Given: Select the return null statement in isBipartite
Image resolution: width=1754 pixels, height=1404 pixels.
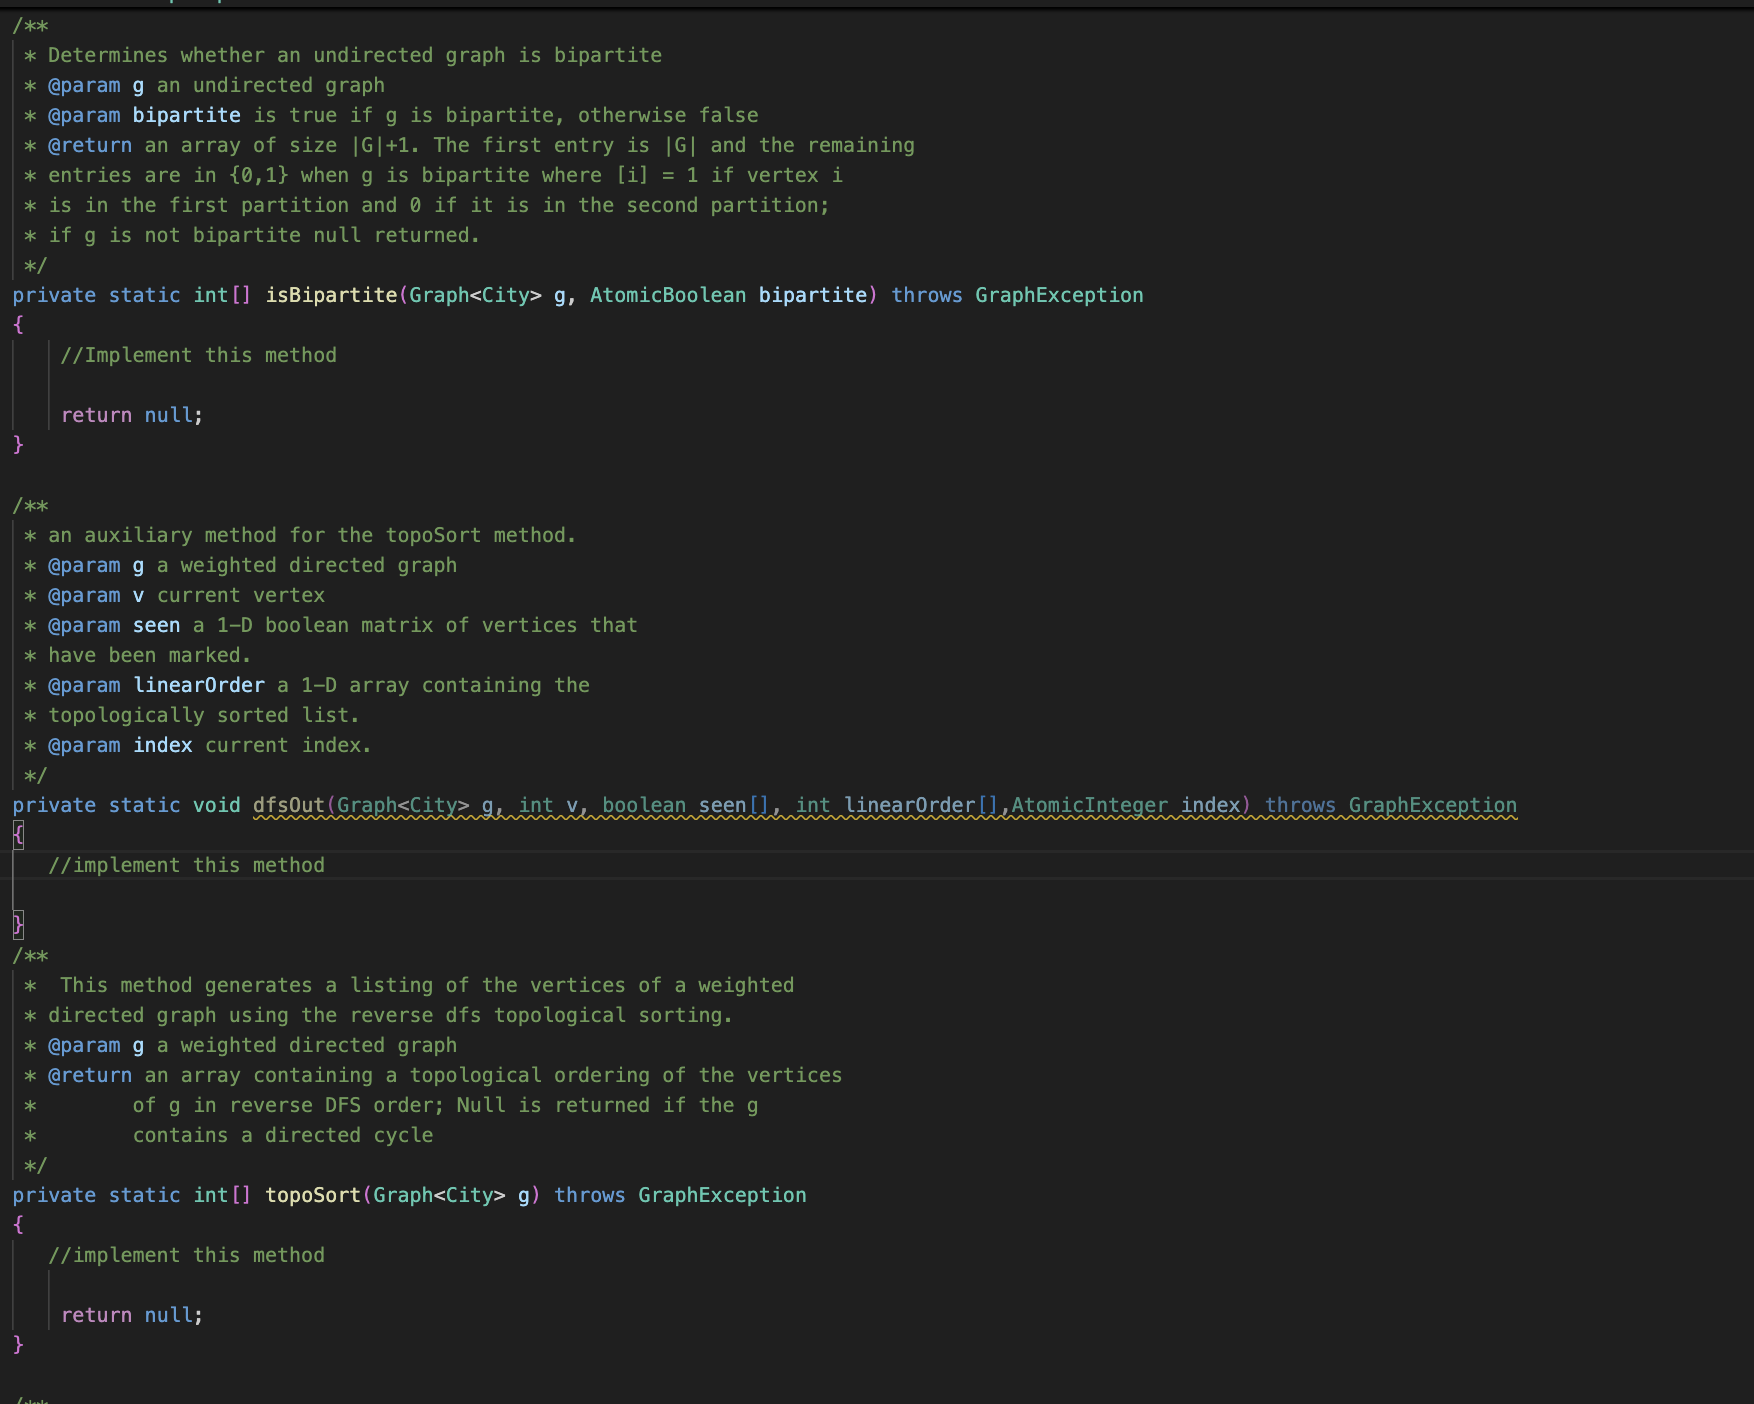Looking at the screenshot, I should click(x=132, y=414).
